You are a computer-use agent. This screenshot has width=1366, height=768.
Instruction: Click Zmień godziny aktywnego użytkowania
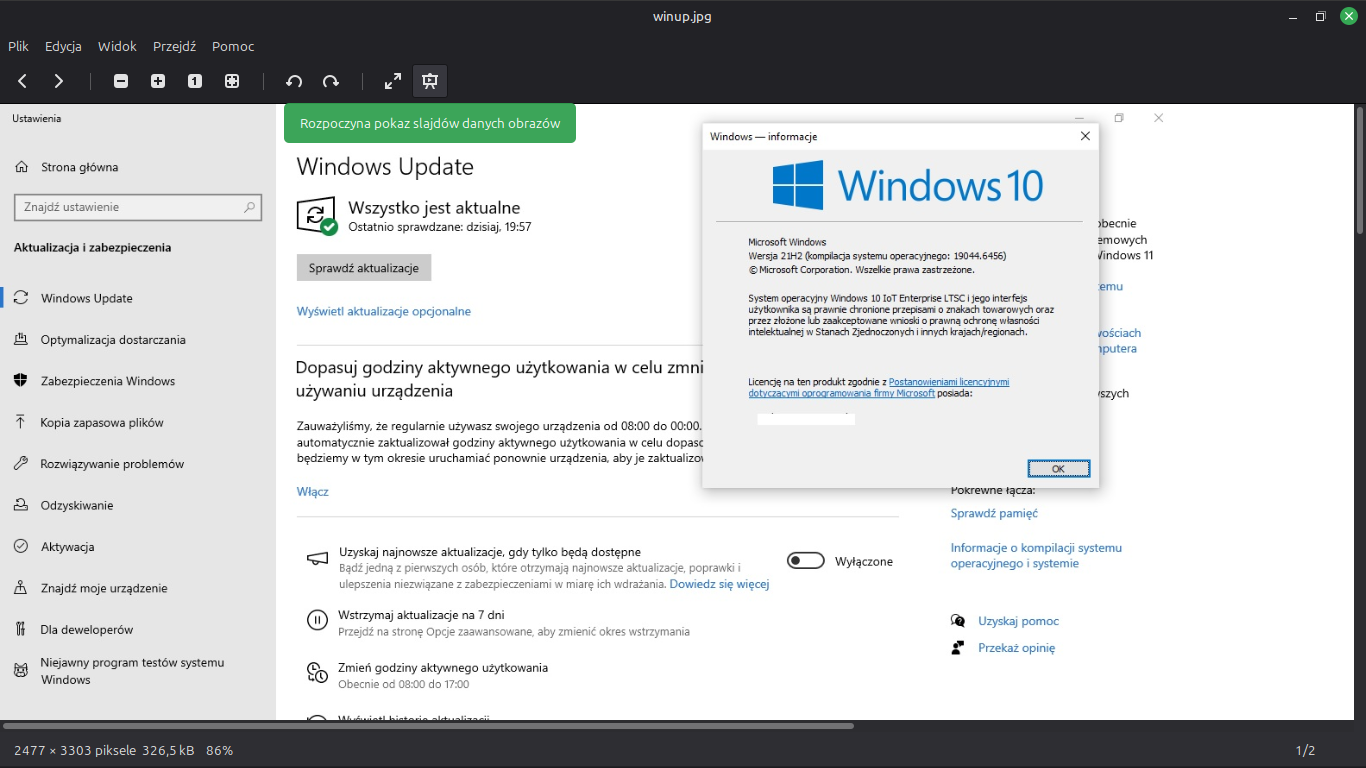[443, 667]
